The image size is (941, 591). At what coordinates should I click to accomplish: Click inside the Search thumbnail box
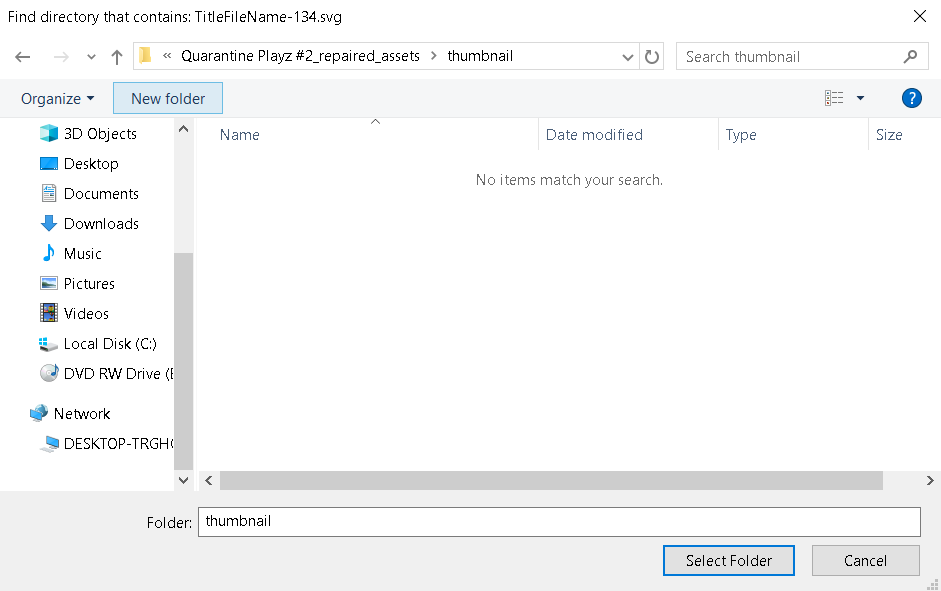click(790, 56)
